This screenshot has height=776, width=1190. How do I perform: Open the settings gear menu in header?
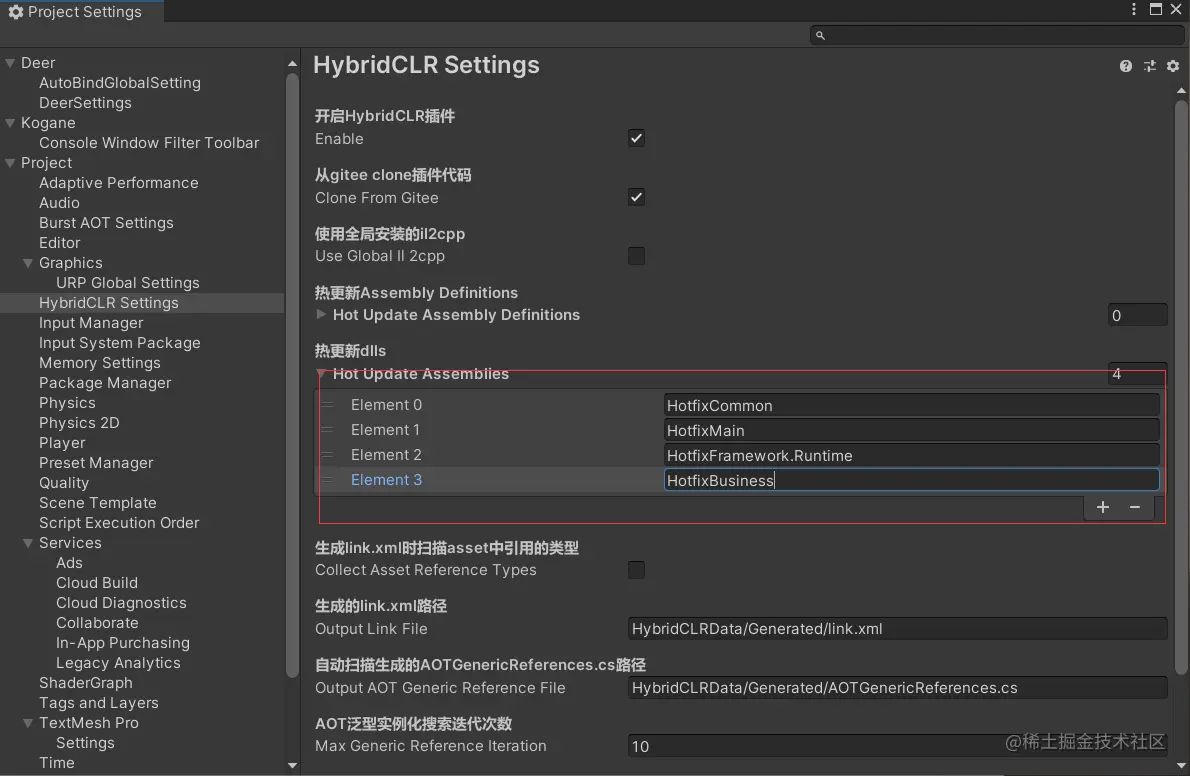[x=1173, y=66]
